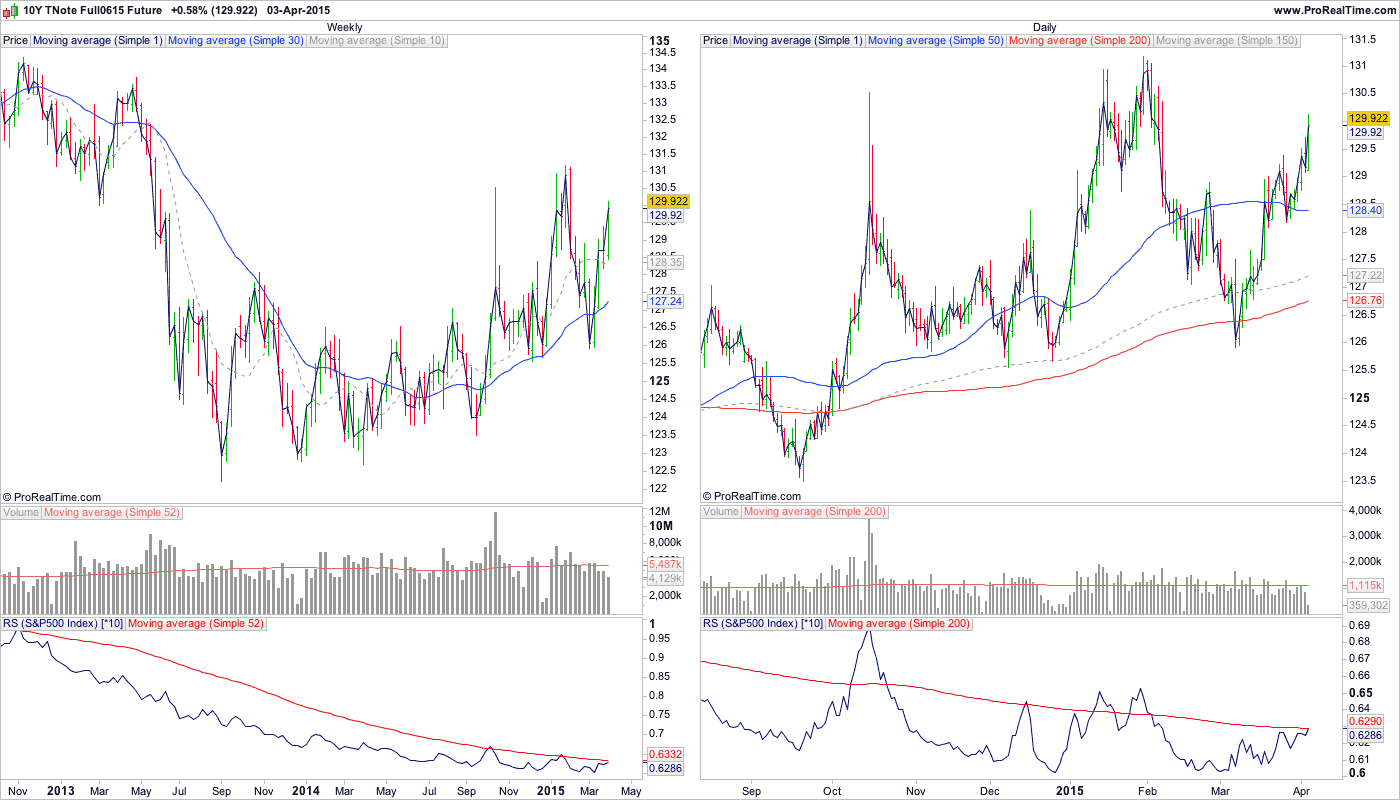
Task: Click Dec on the Daily time axis
Action: tap(990, 791)
